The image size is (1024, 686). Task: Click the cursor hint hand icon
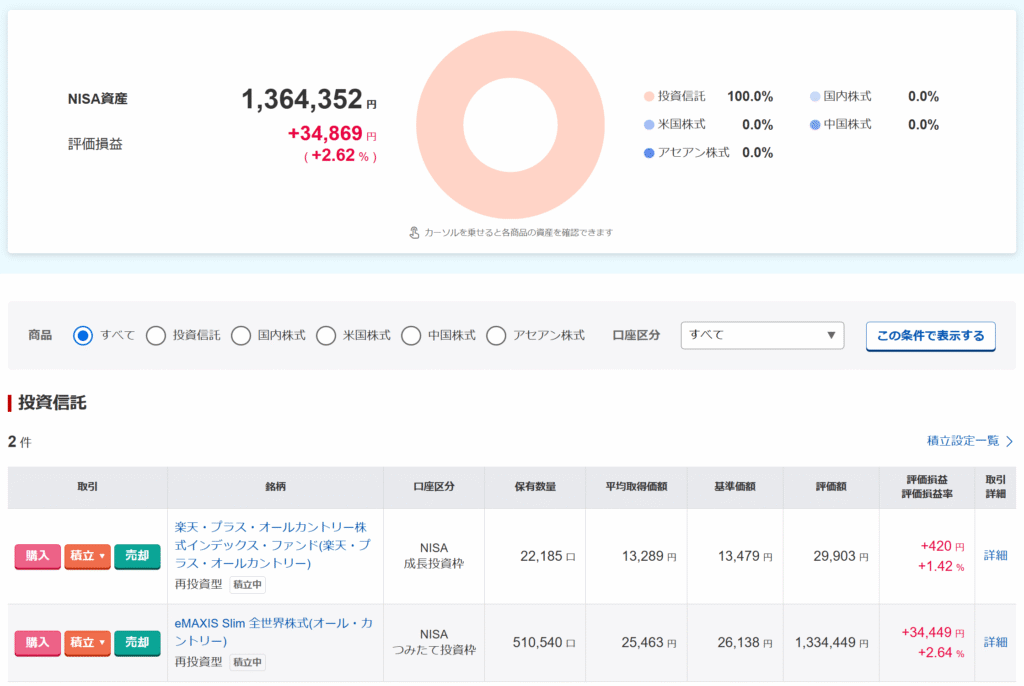click(414, 233)
